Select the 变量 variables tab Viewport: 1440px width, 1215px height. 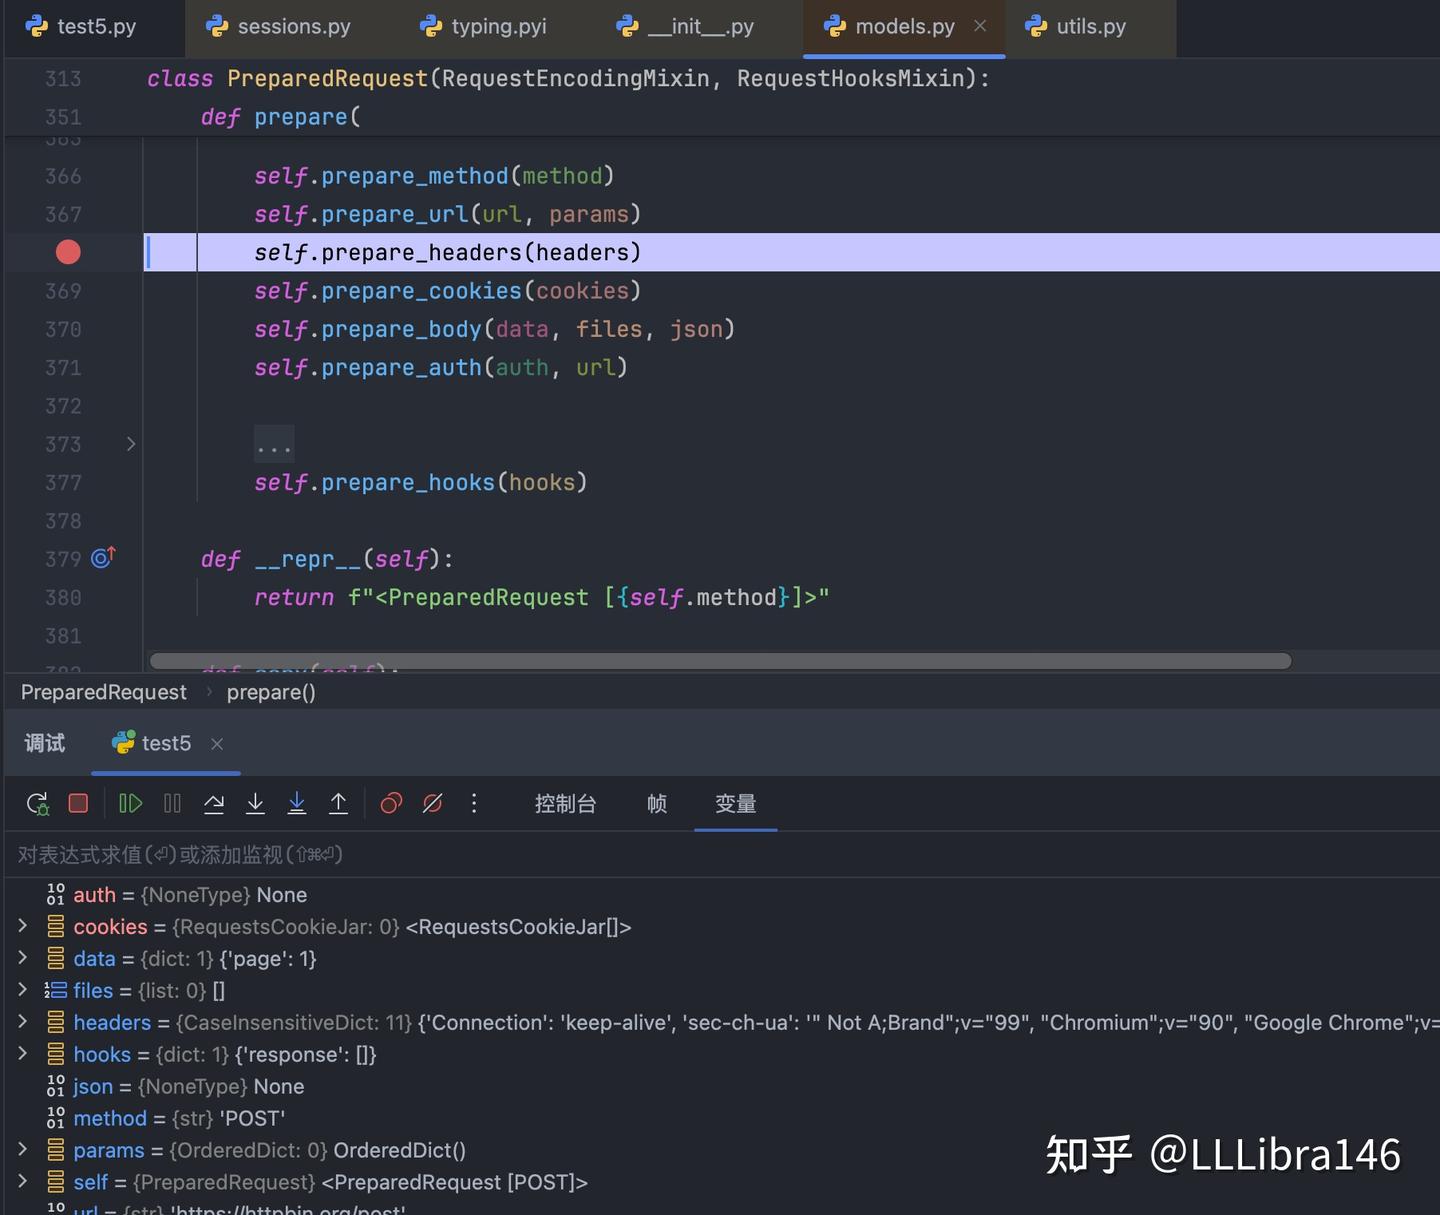point(735,803)
